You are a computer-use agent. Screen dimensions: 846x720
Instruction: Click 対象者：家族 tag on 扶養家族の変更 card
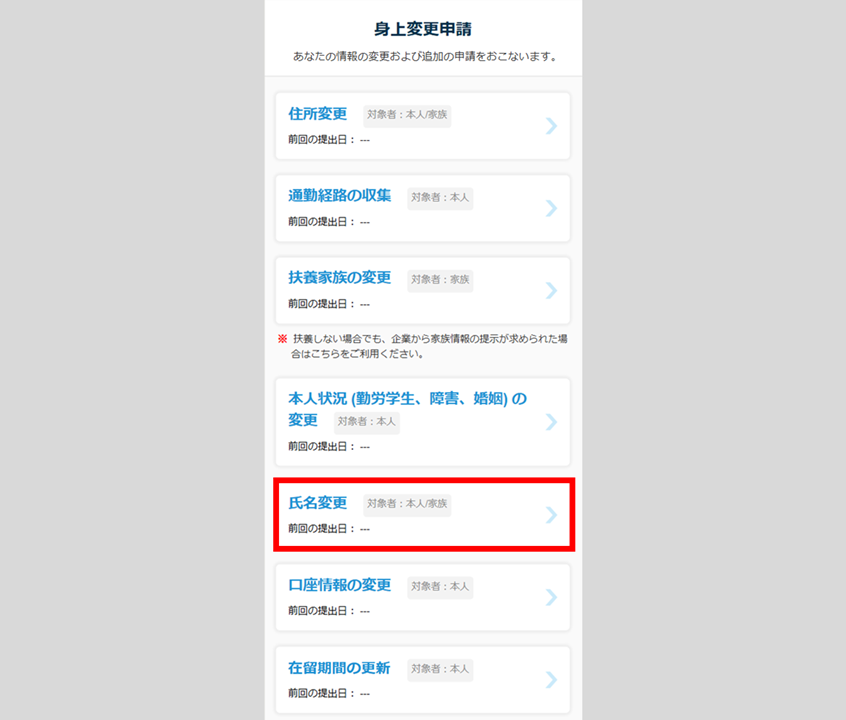tap(440, 280)
